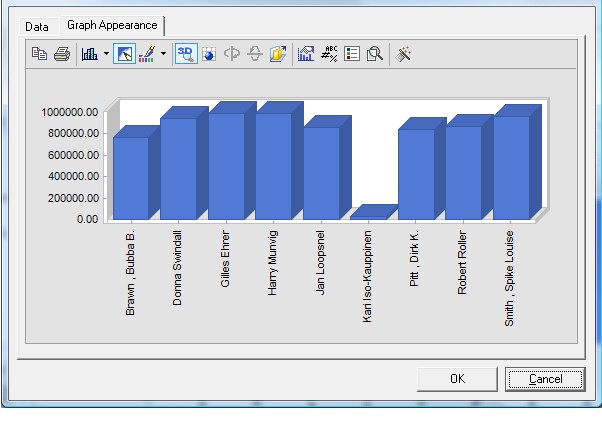
Task: Open the blue sphere rotation tool
Action: click(209, 54)
